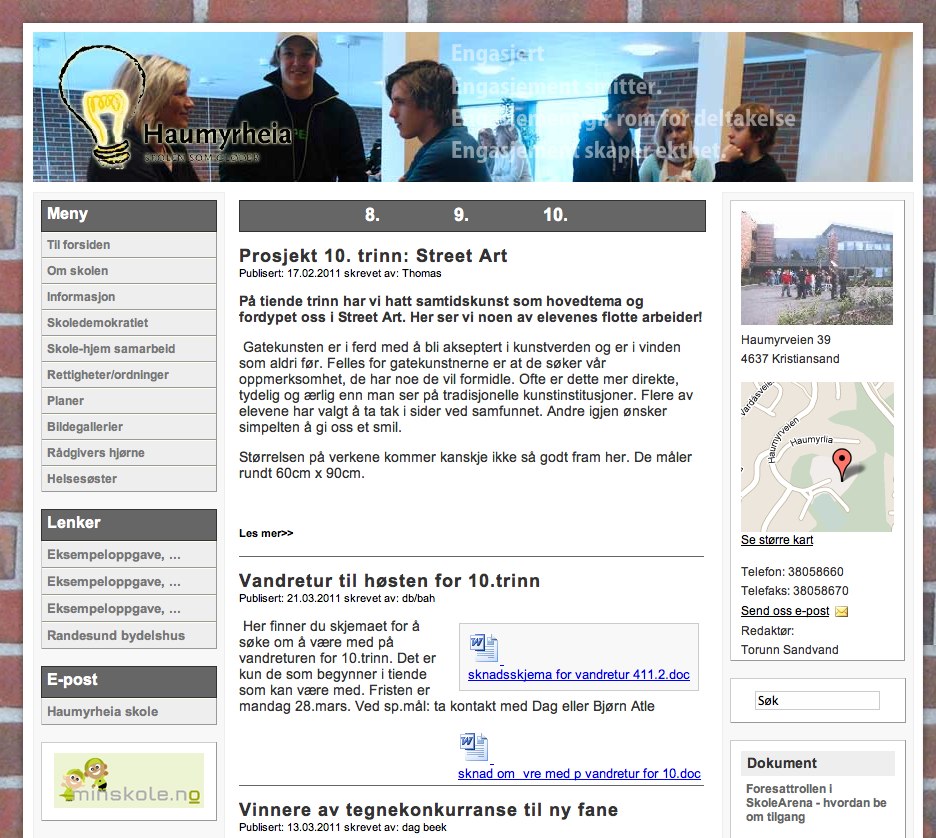
Task: Open Informasjon menu item
Action: 129,297
